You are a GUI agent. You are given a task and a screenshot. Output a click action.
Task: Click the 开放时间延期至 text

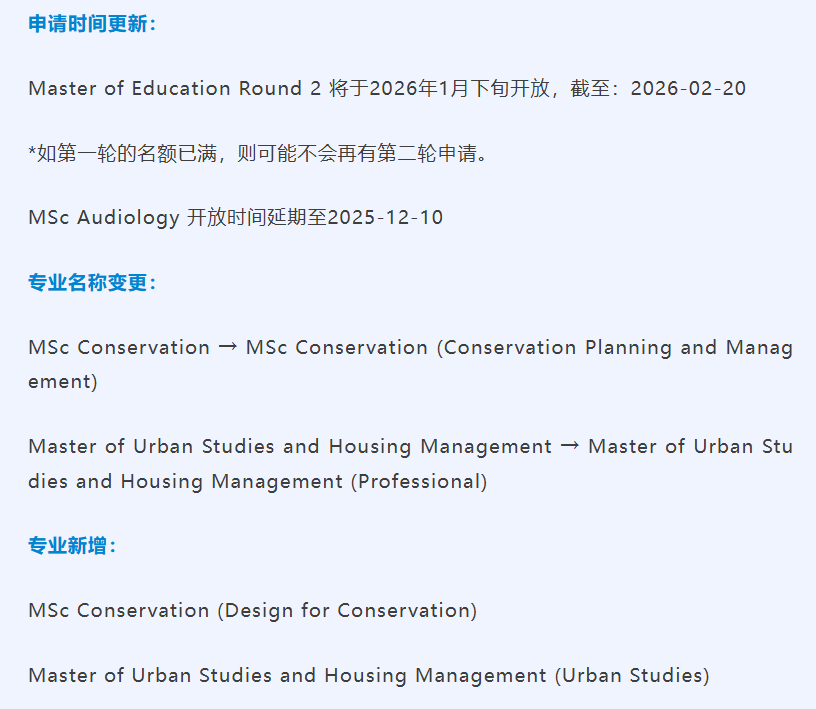tap(257, 217)
